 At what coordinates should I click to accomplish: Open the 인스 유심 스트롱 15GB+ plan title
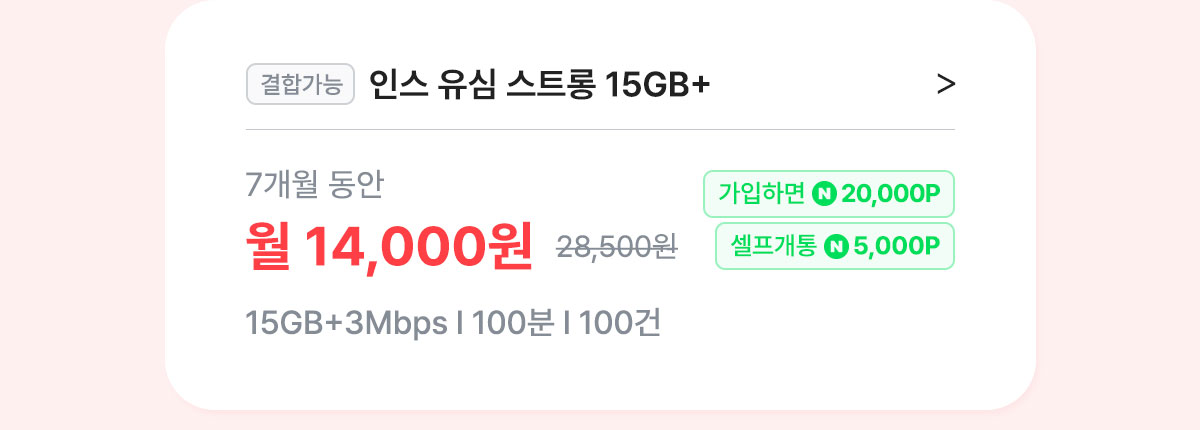click(540, 85)
